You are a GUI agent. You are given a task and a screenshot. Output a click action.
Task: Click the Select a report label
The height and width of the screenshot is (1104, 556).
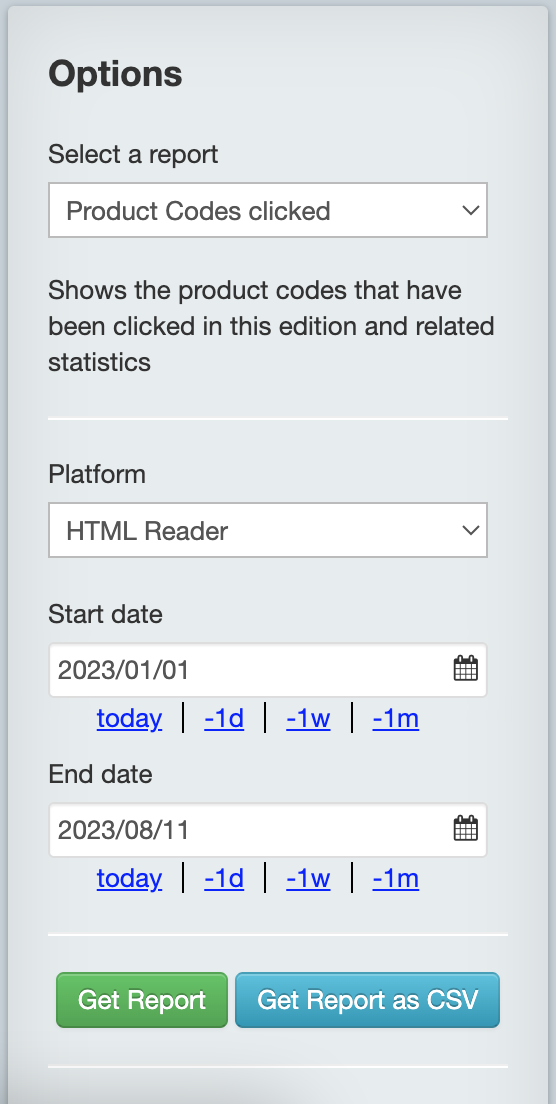(133, 153)
